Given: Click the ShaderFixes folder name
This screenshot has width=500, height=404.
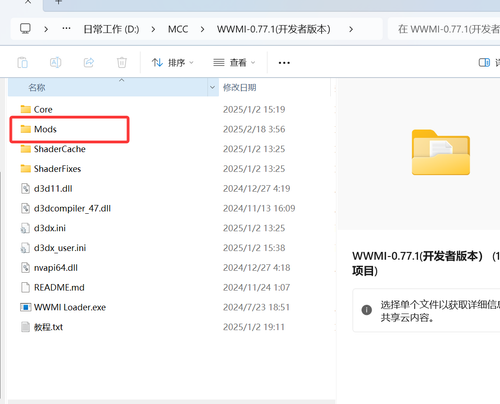Looking at the screenshot, I should (57, 169).
